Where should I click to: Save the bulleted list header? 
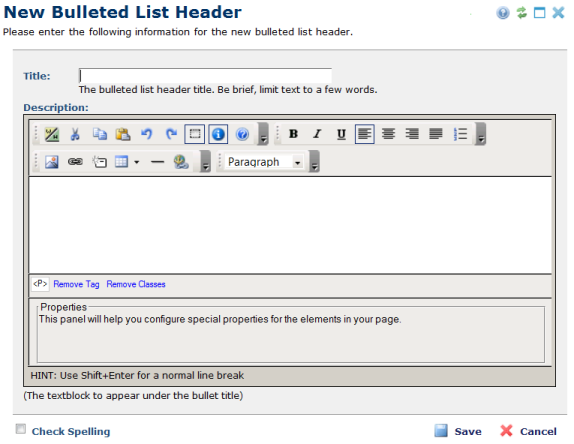click(458, 431)
